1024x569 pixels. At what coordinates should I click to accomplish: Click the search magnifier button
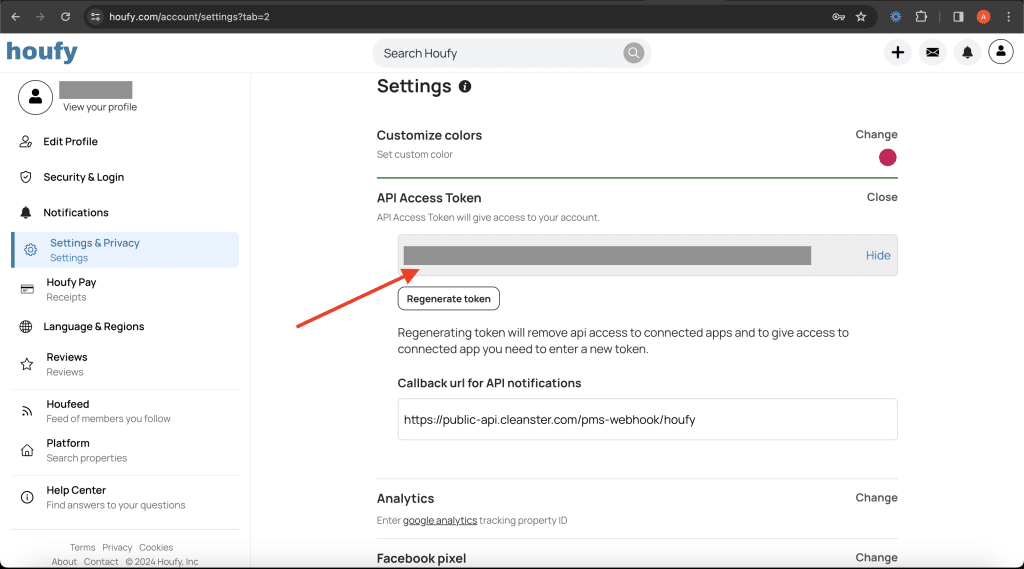coord(633,53)
